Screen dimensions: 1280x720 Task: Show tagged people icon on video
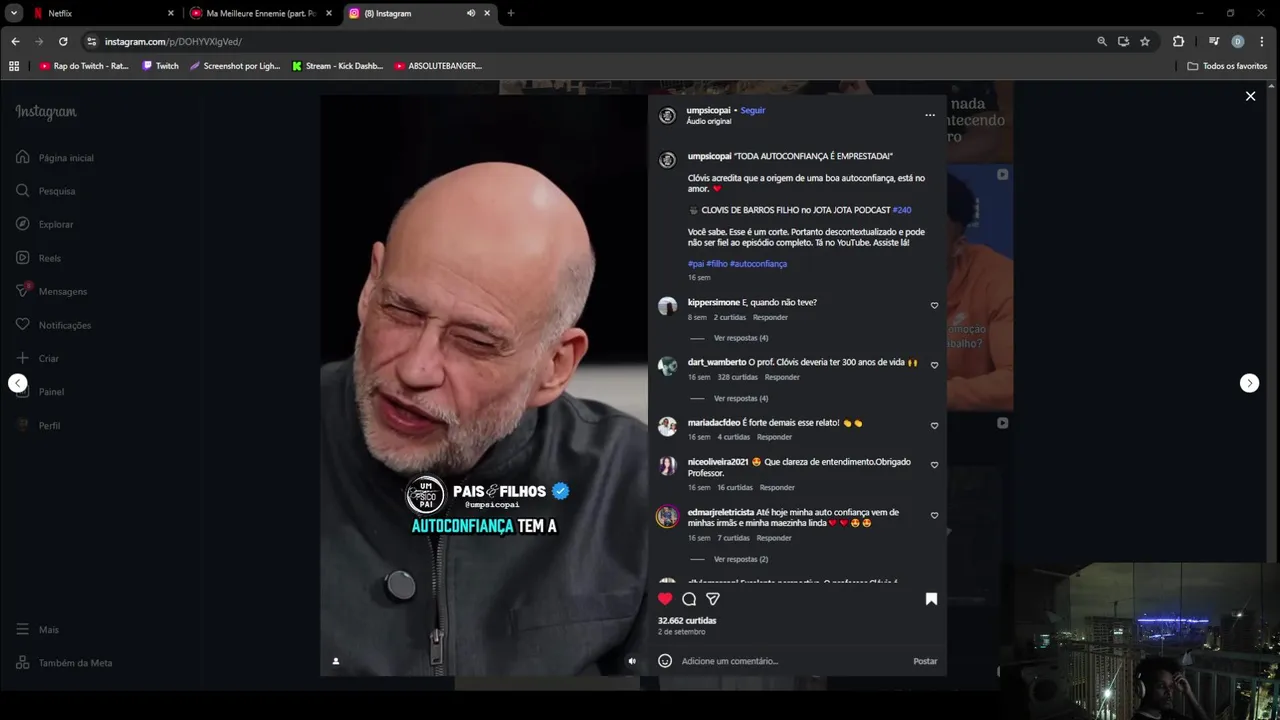pos(335,661)
